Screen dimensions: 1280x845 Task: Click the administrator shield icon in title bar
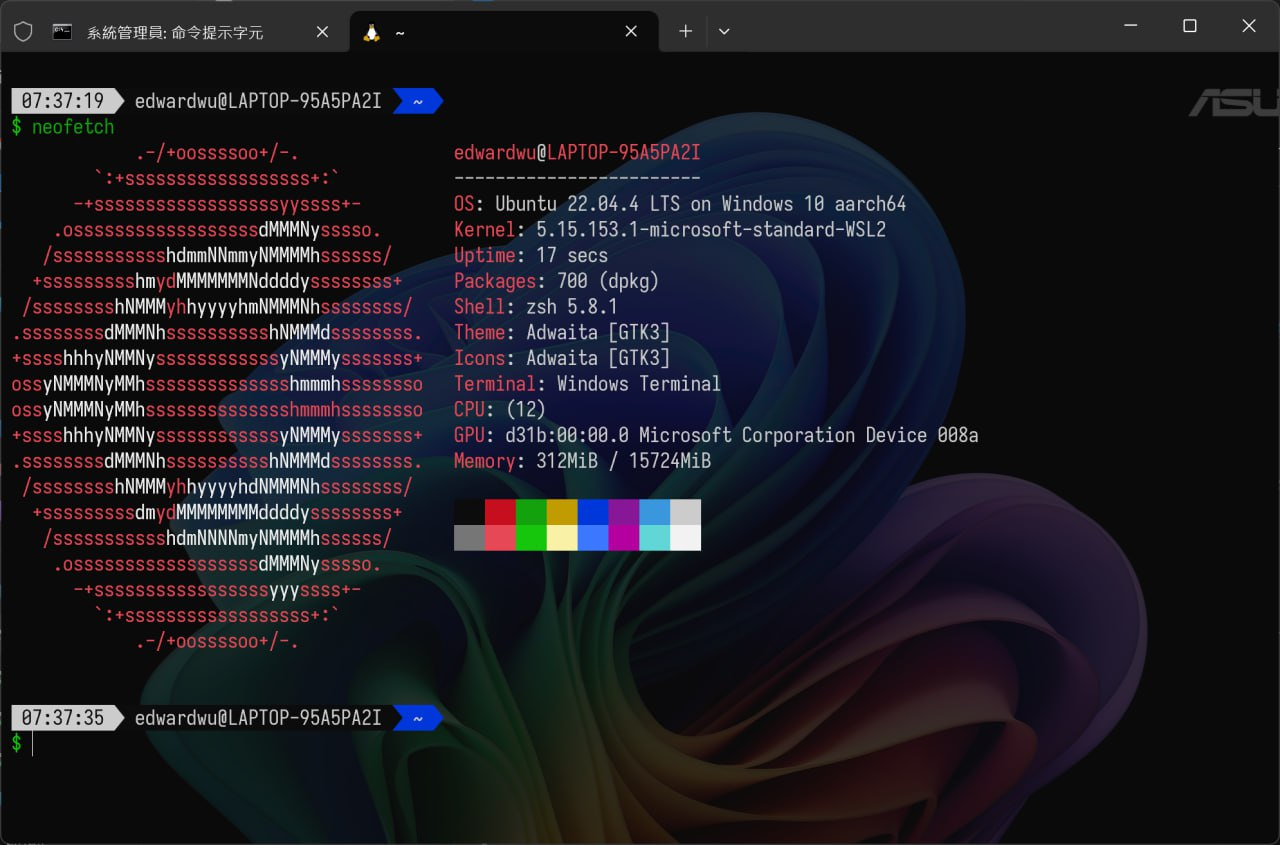23,32
